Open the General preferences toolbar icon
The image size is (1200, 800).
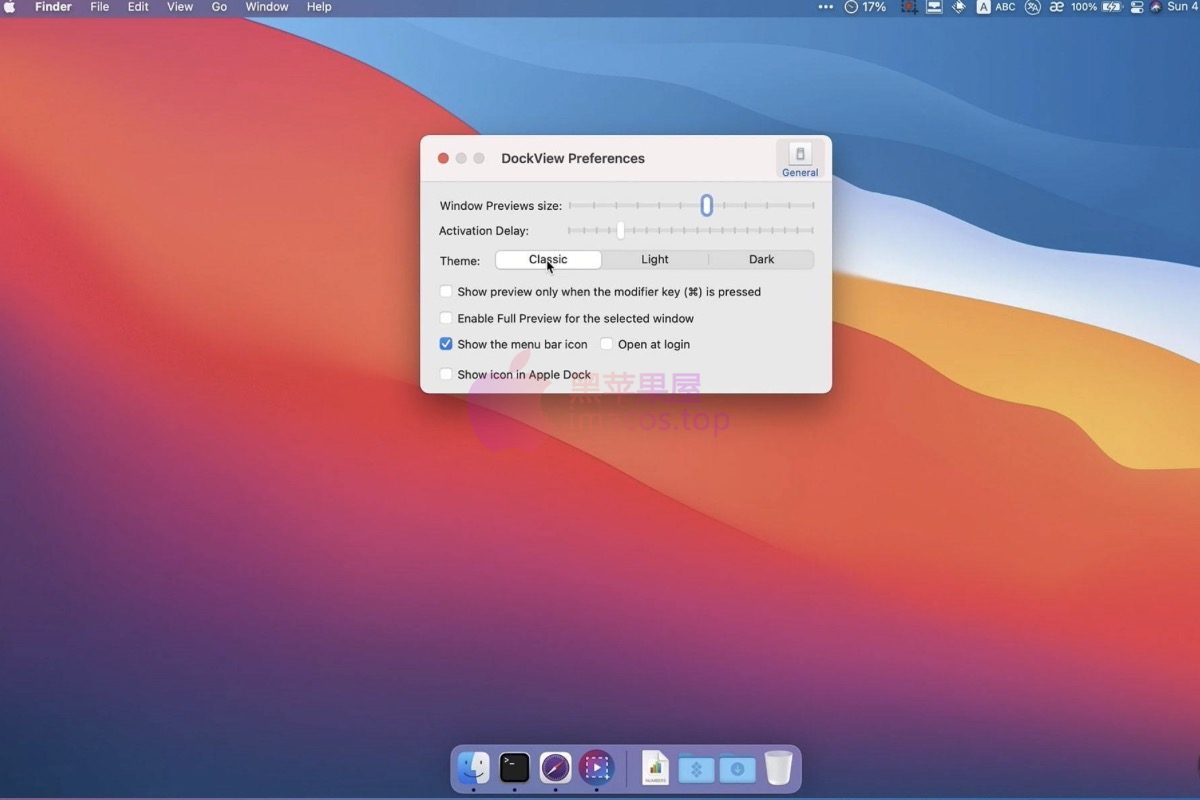tap(800, 159)
